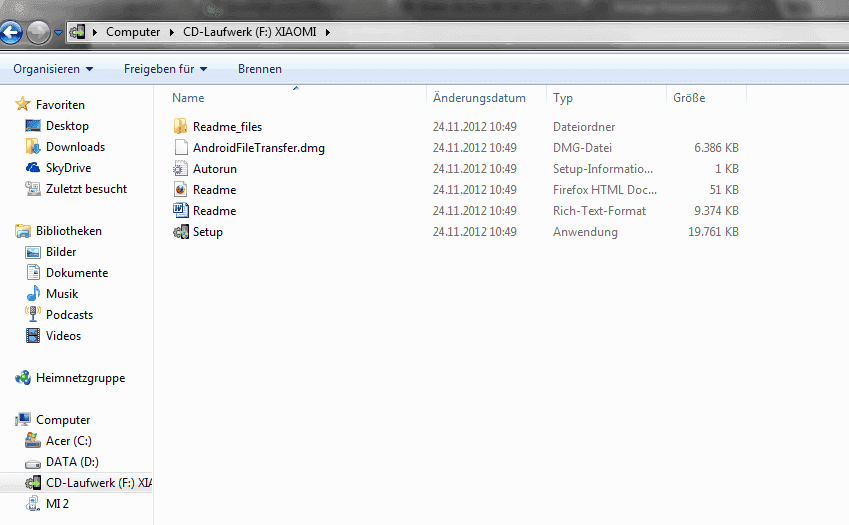Click the drive icon in address bar

[x=77, y=32]
